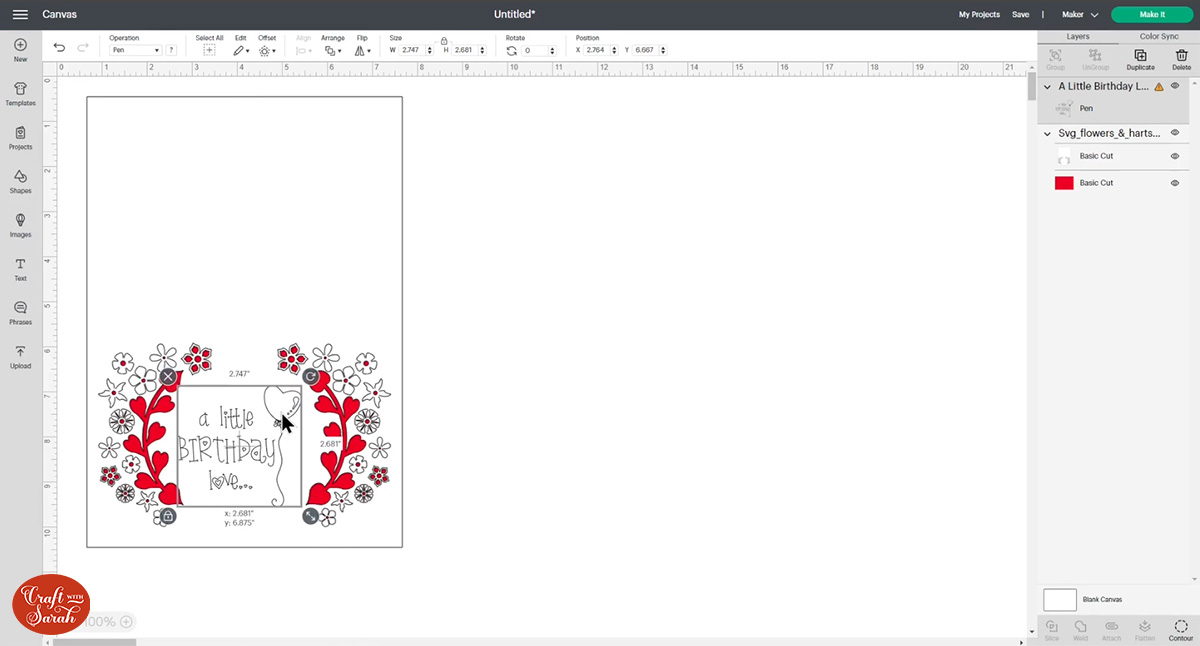
Task: Click the Save link
Action: tap(1020, 14)
